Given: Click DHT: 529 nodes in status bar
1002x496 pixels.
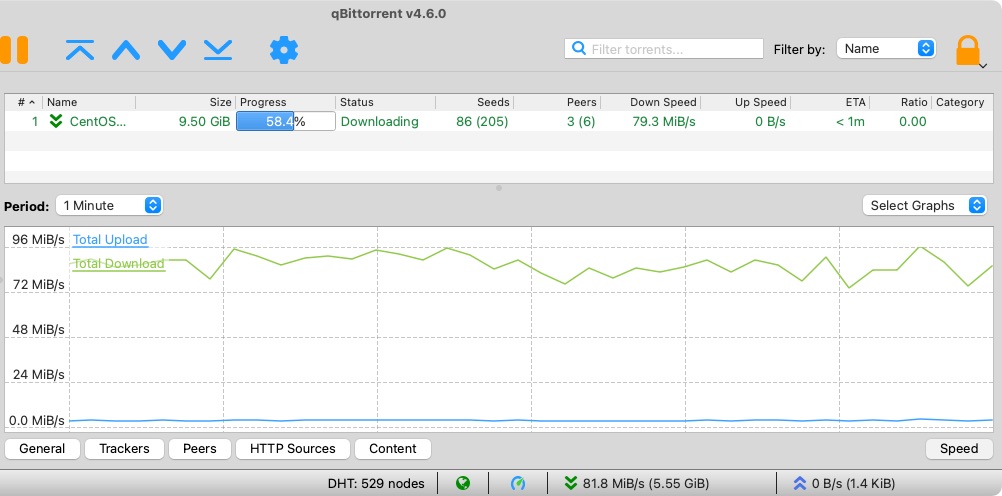Looking at the screenshot, I should coord(376,484).
